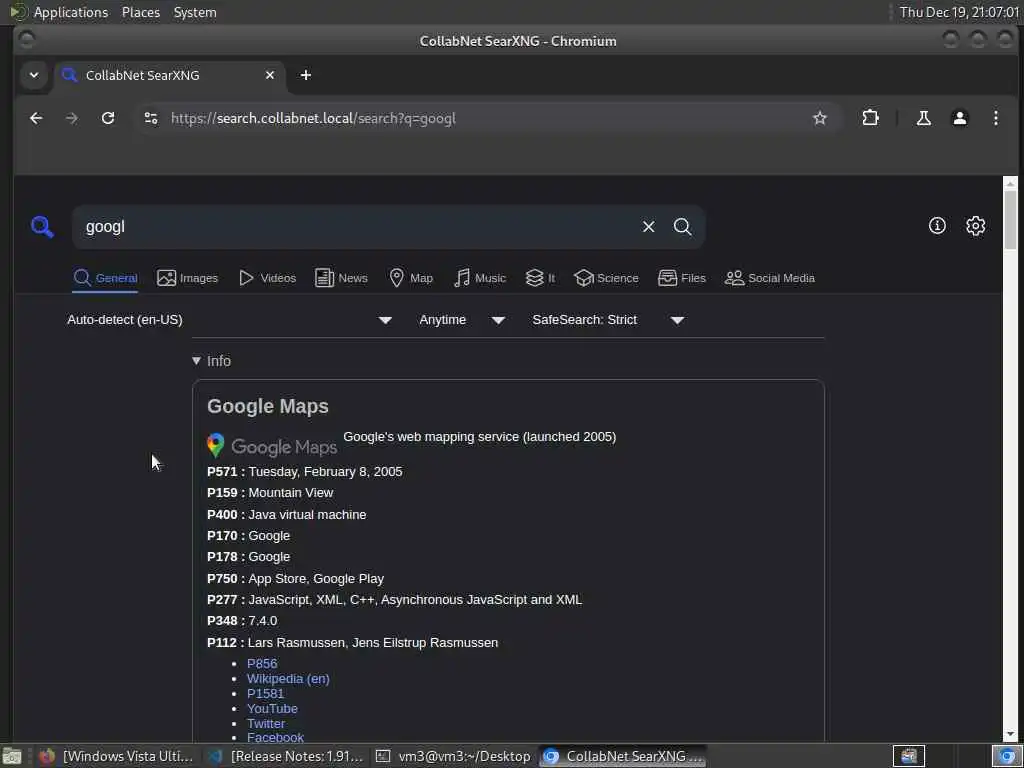View site information icon in address bar

click(x=151, y=118)
